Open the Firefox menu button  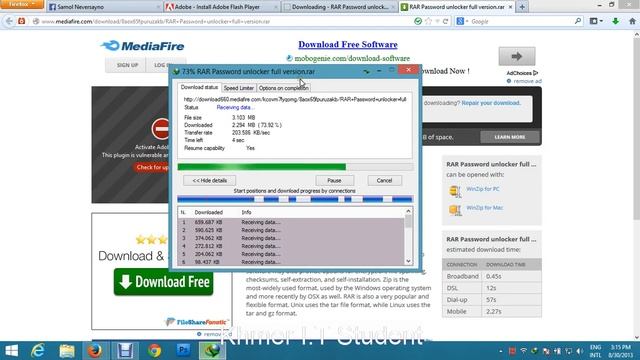pyautogui.click(x=22, y=4)
